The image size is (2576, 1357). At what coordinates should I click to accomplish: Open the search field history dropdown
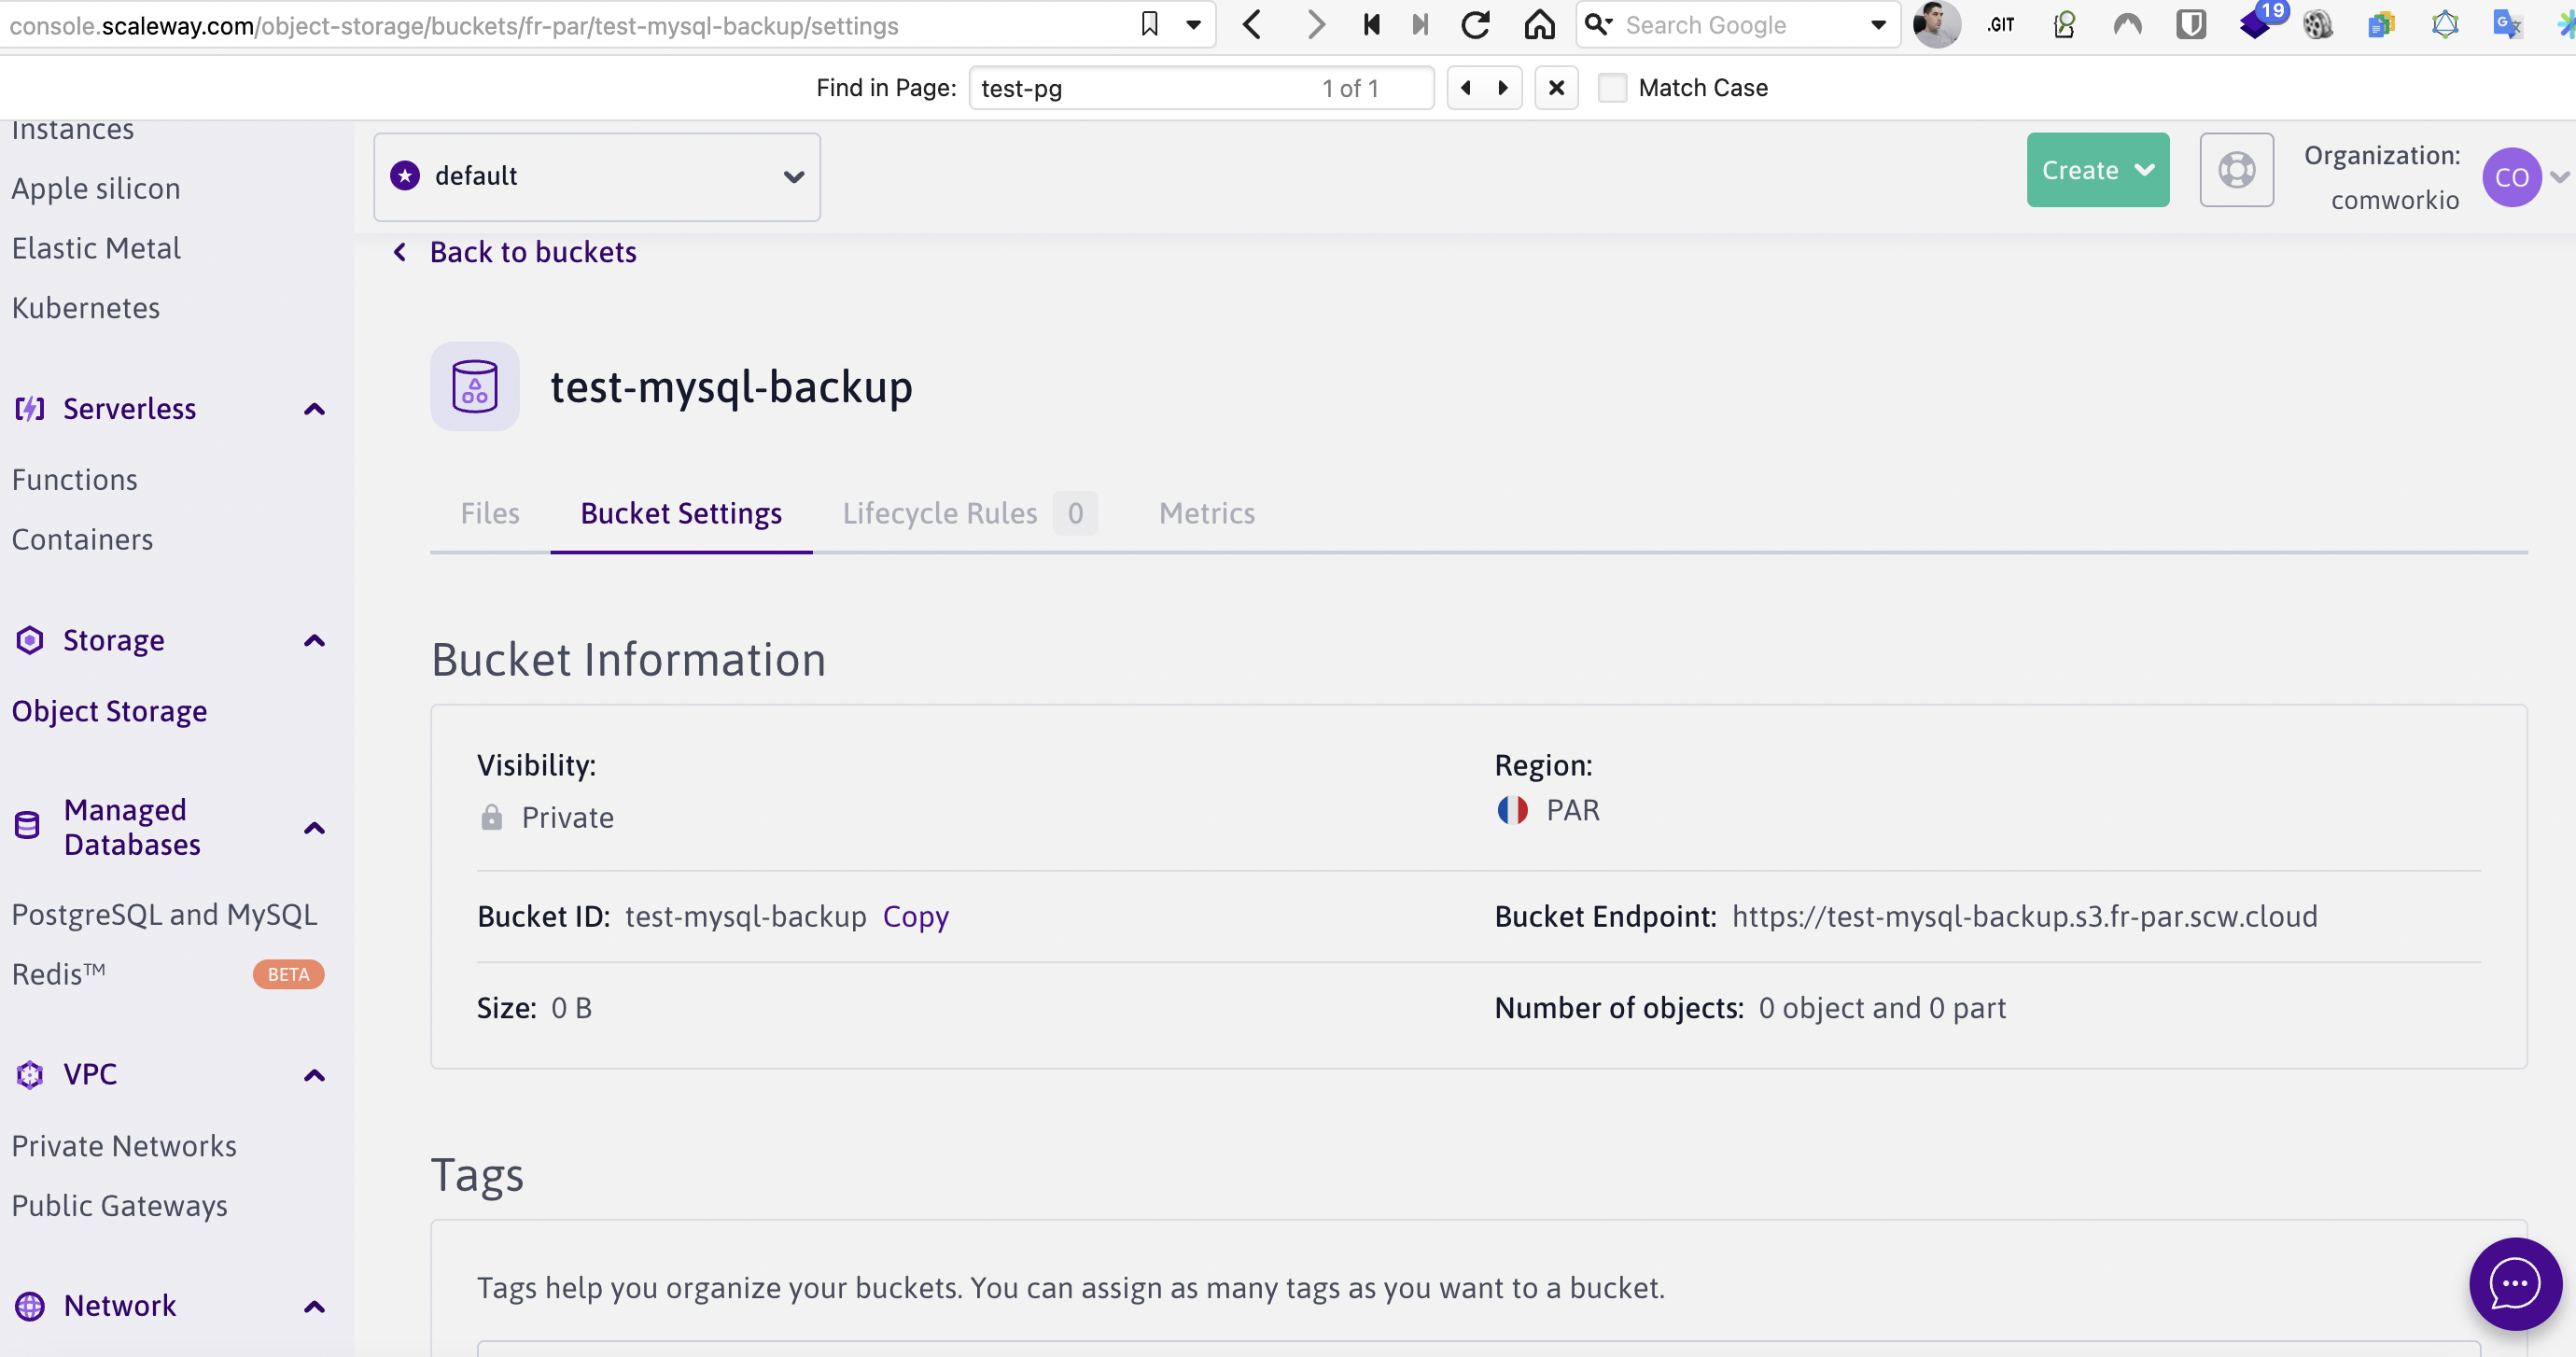1878,25
